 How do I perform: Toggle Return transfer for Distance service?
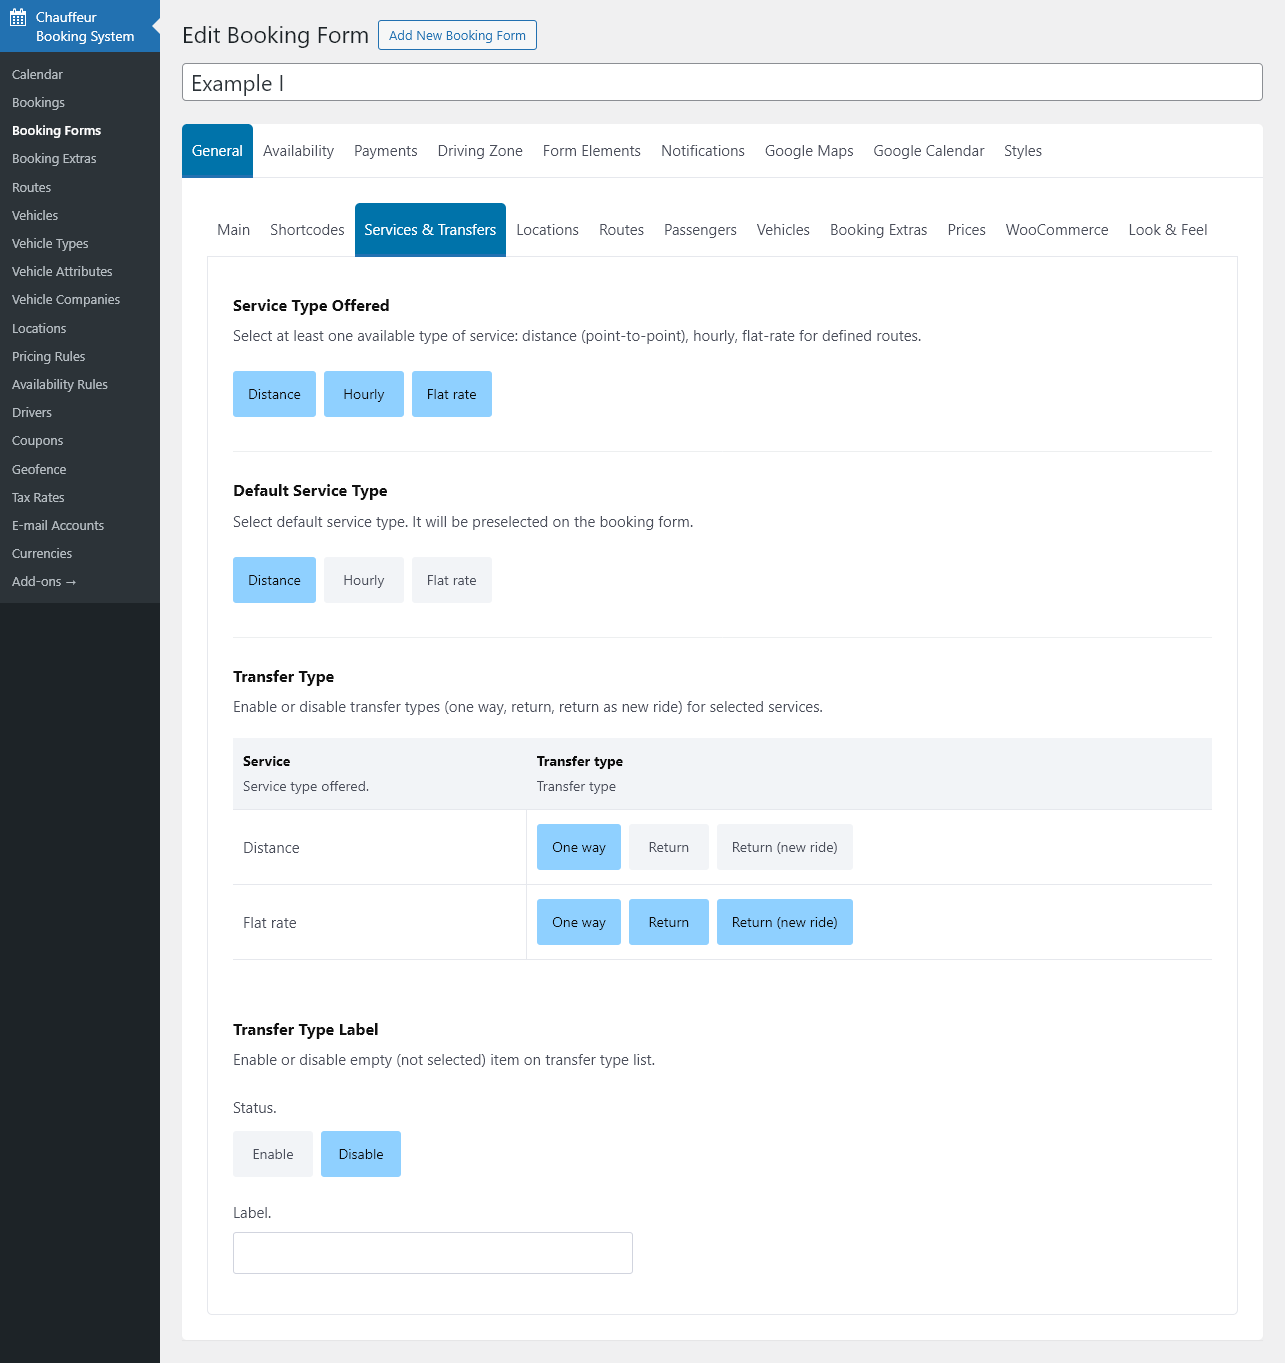pos(668,847)
